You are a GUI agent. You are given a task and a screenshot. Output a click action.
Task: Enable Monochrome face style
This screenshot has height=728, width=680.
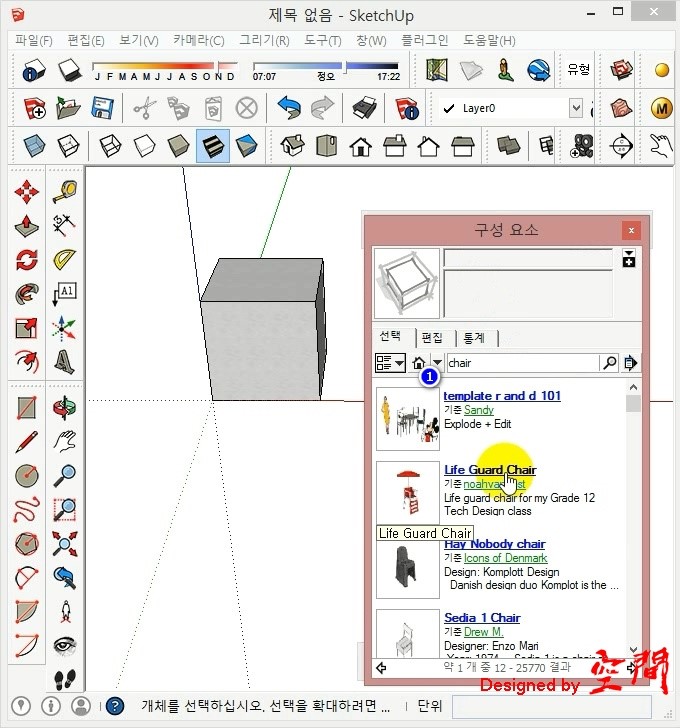tap(246, 146)
